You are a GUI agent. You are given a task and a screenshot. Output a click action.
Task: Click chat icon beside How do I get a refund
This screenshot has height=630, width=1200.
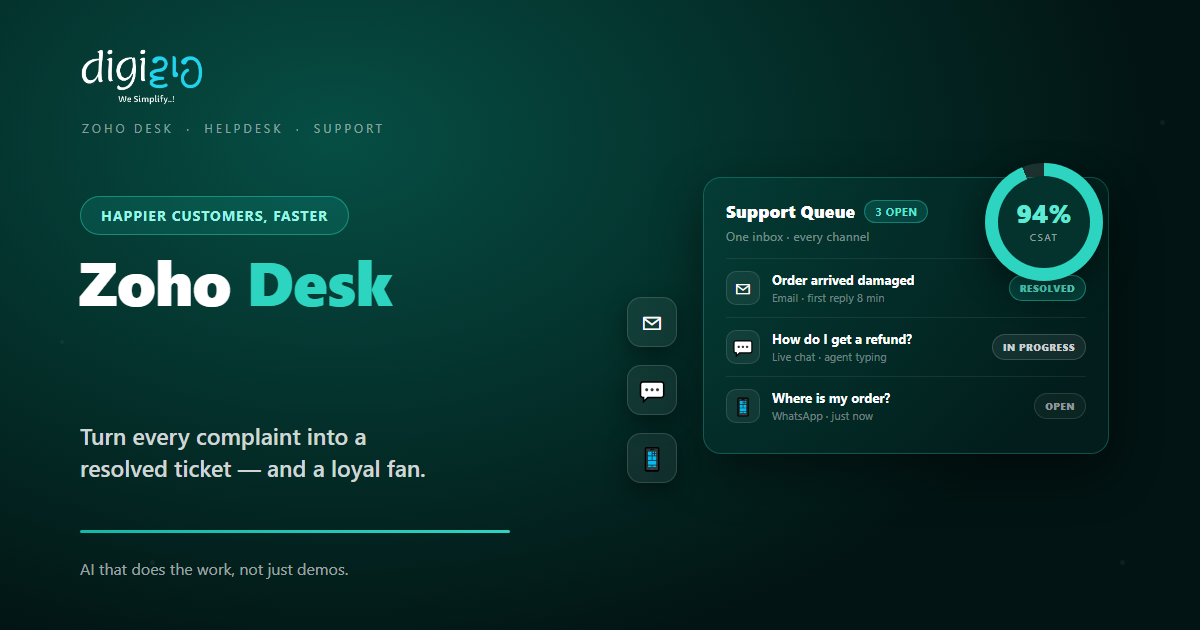click(743, 347)
